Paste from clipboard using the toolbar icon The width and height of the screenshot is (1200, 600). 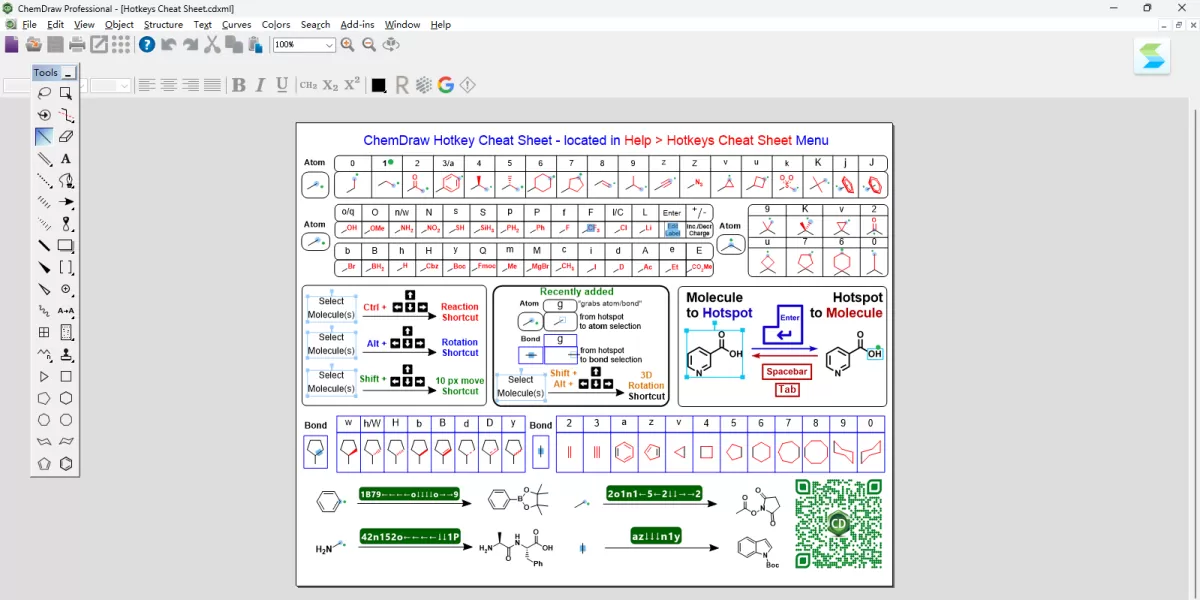[x=256, y=44]
